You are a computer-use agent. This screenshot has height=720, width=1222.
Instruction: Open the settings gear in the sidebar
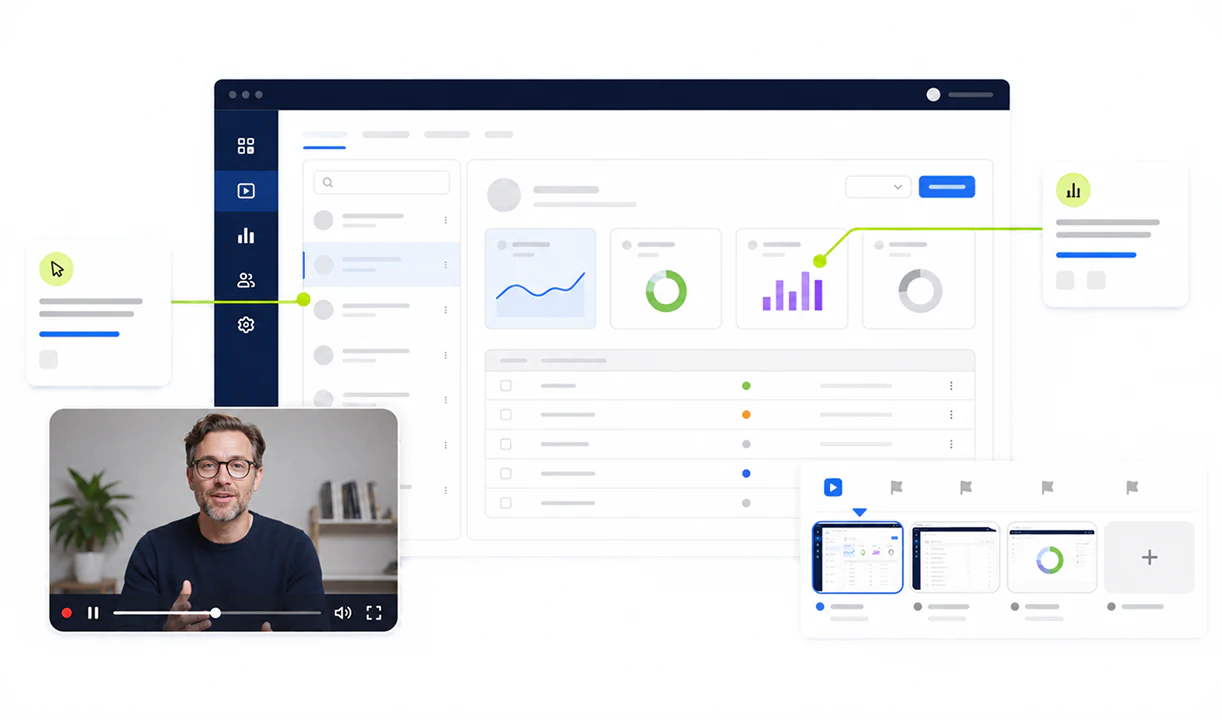[x=246, y=325]
